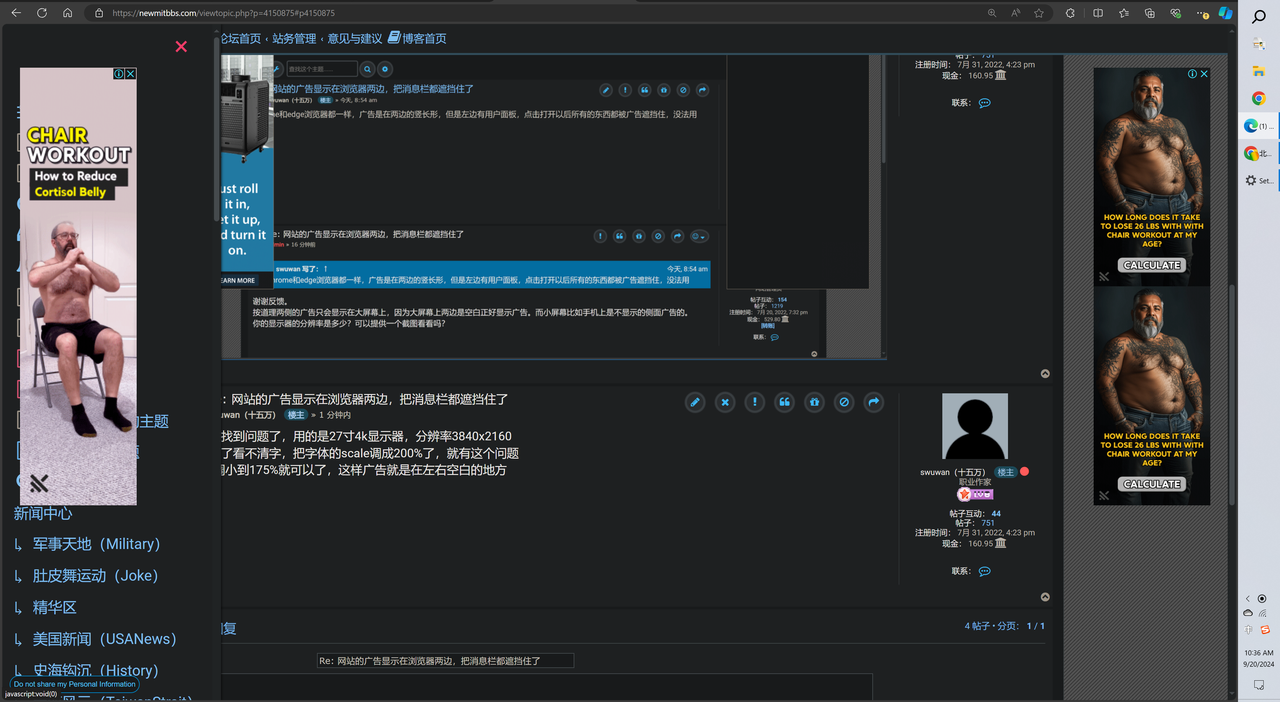
Task: Open the browser home page
Action: pyautogui.click(x=67, y=13)
